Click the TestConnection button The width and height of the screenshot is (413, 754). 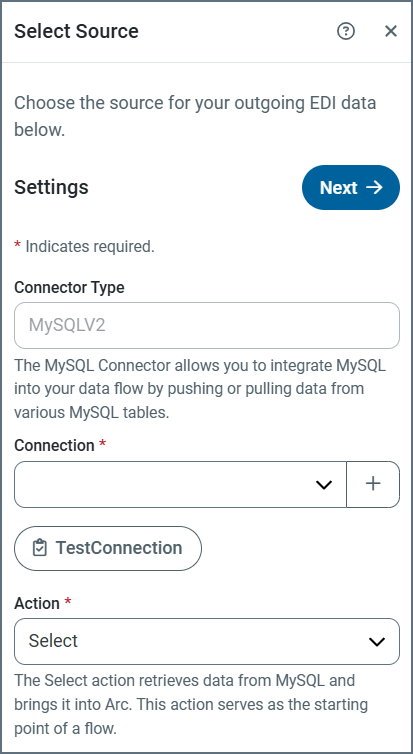[x=108, y=548]
